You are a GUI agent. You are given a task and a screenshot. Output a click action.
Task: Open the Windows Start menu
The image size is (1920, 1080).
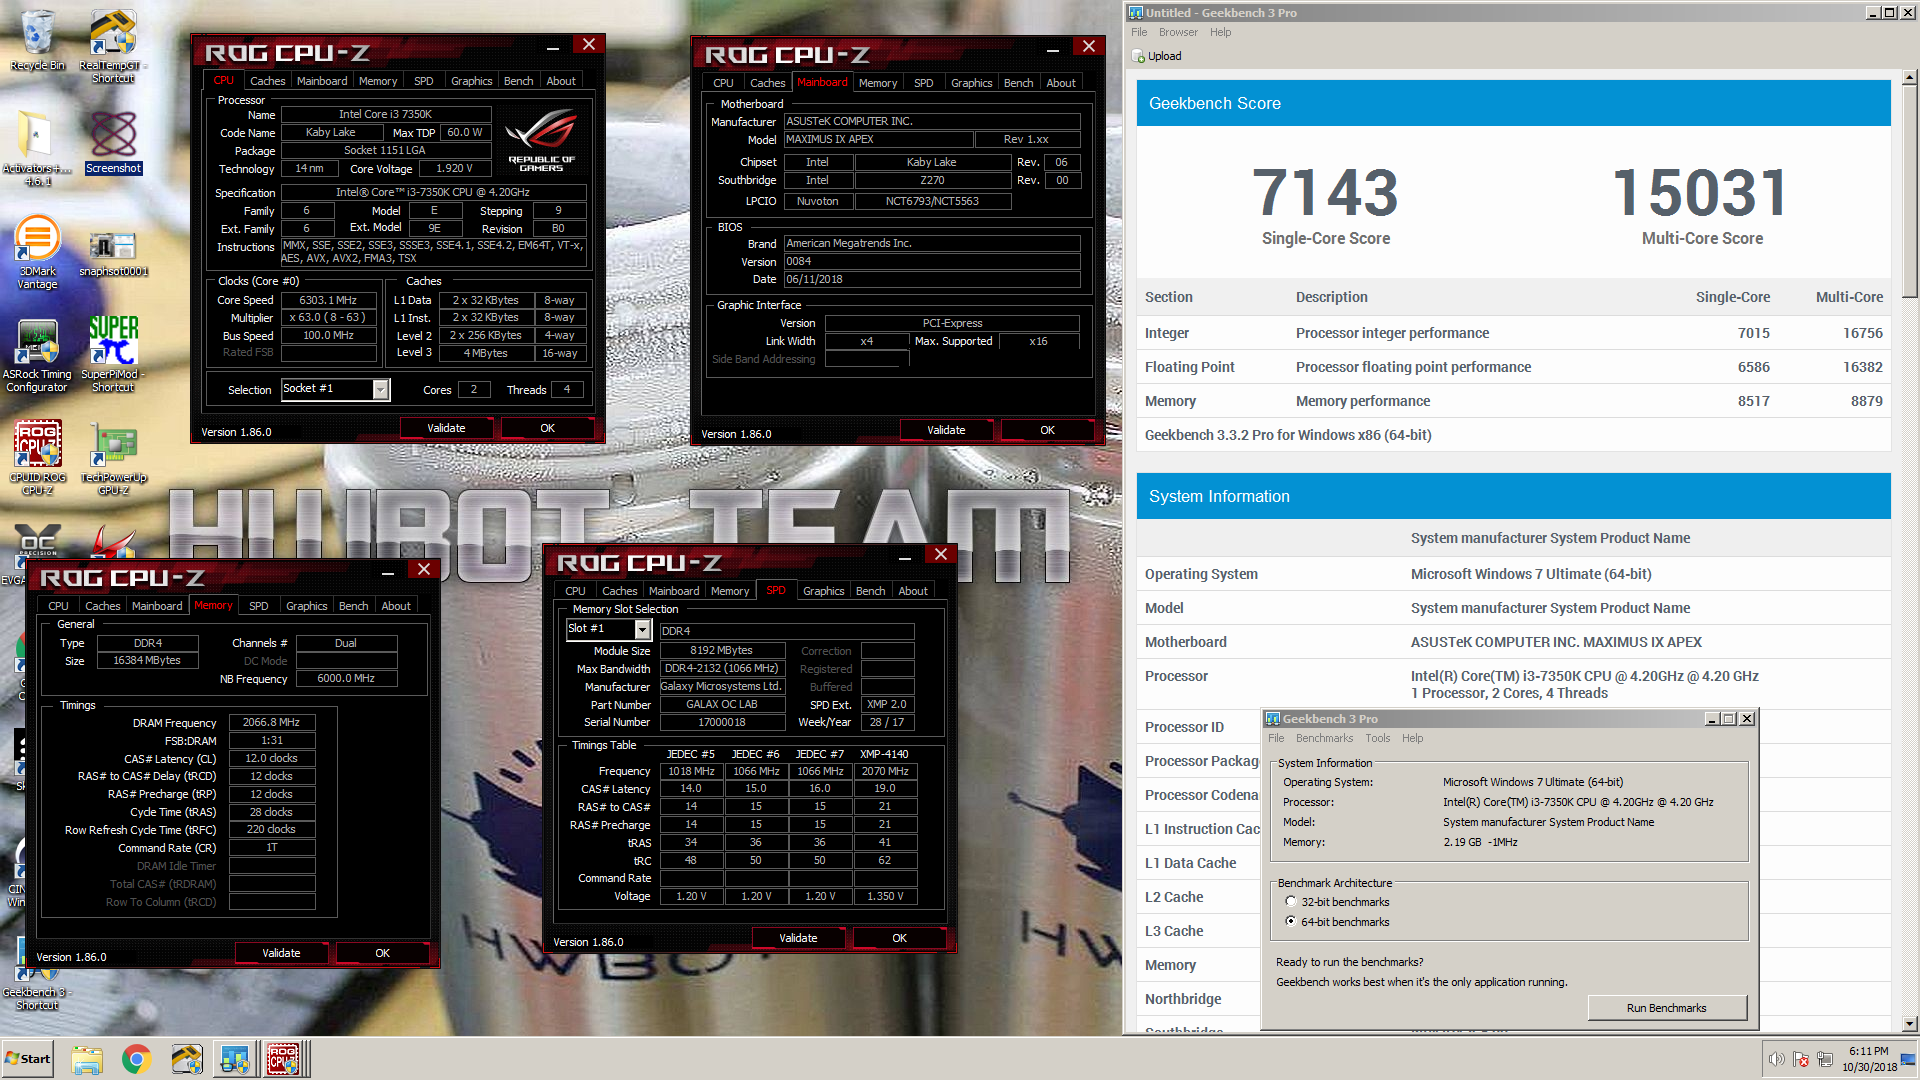27,1059
